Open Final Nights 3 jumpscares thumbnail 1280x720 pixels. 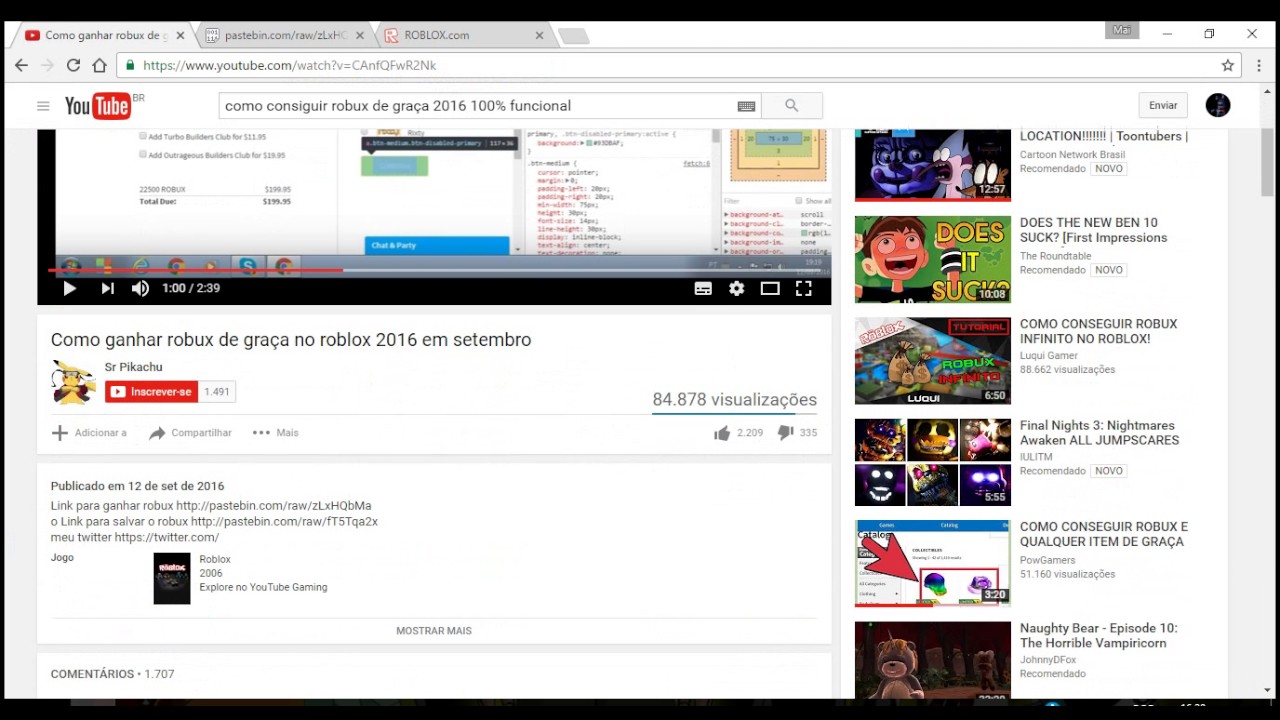[933, 462]
